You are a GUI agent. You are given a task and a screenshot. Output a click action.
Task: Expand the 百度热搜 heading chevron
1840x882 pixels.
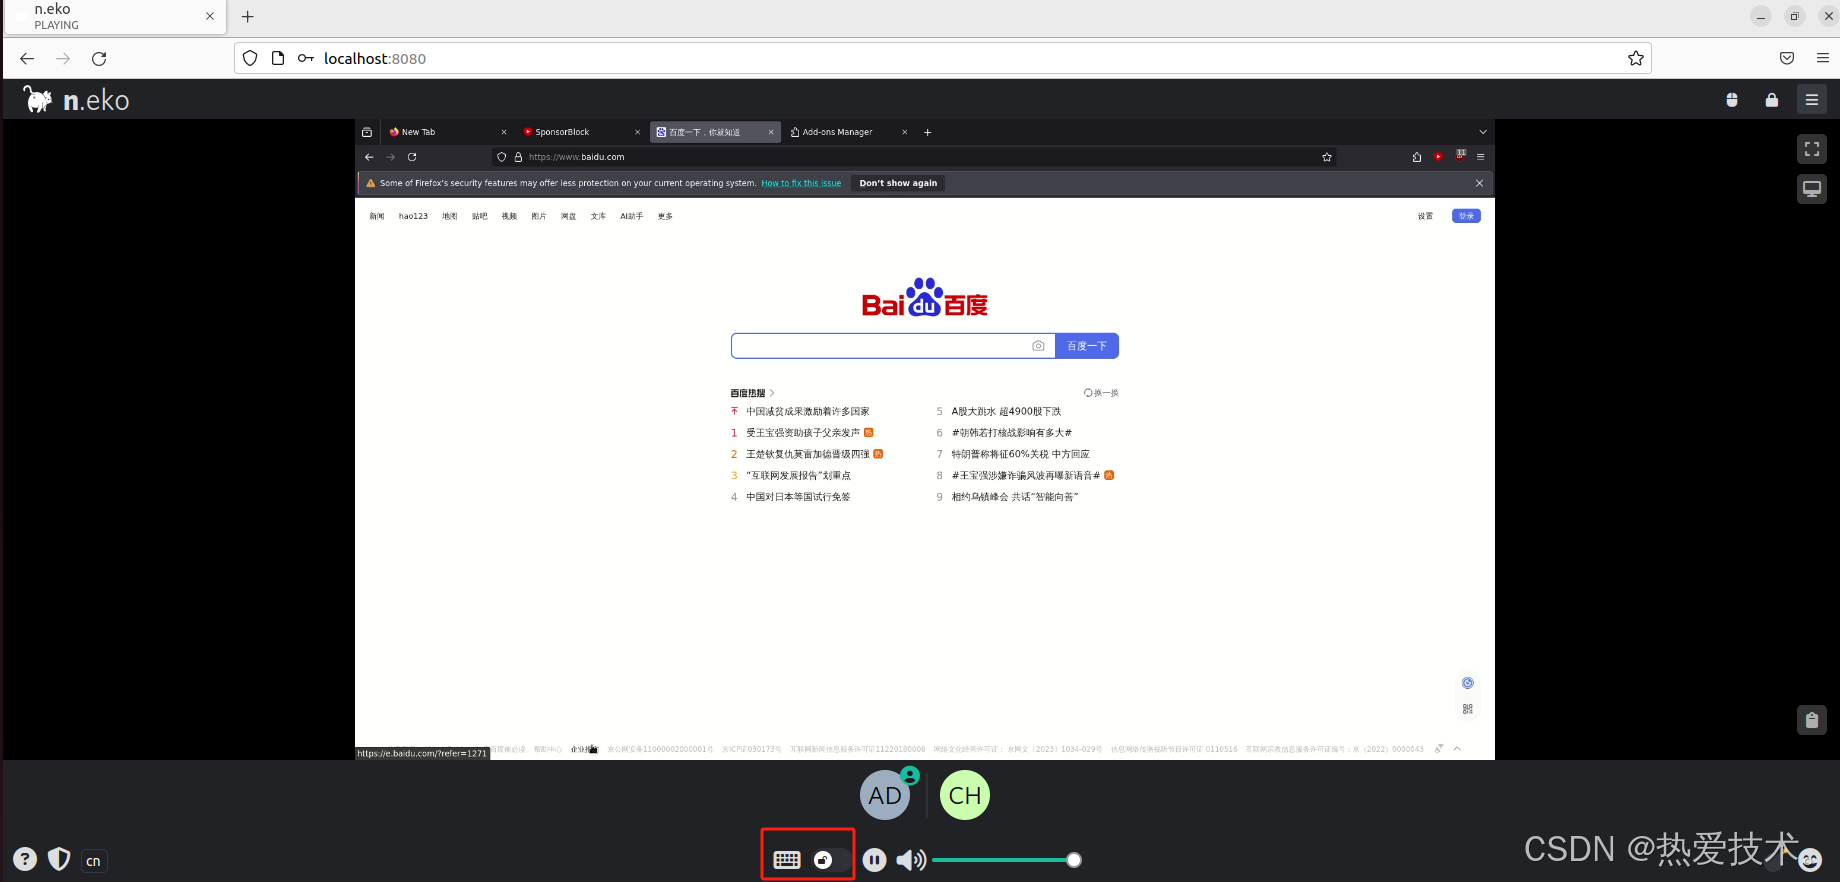pos(772,393)
